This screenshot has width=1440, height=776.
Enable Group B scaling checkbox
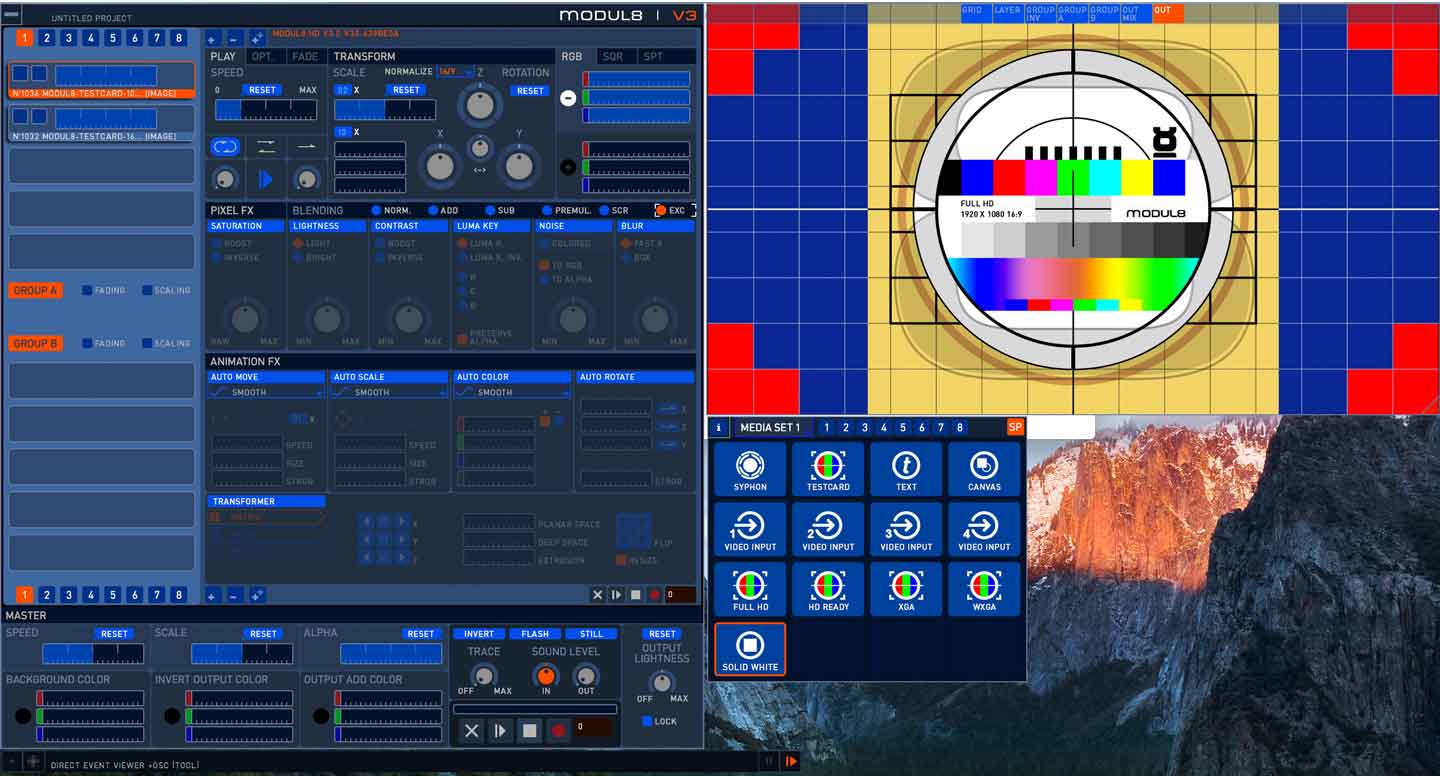[x=147, y=343]
